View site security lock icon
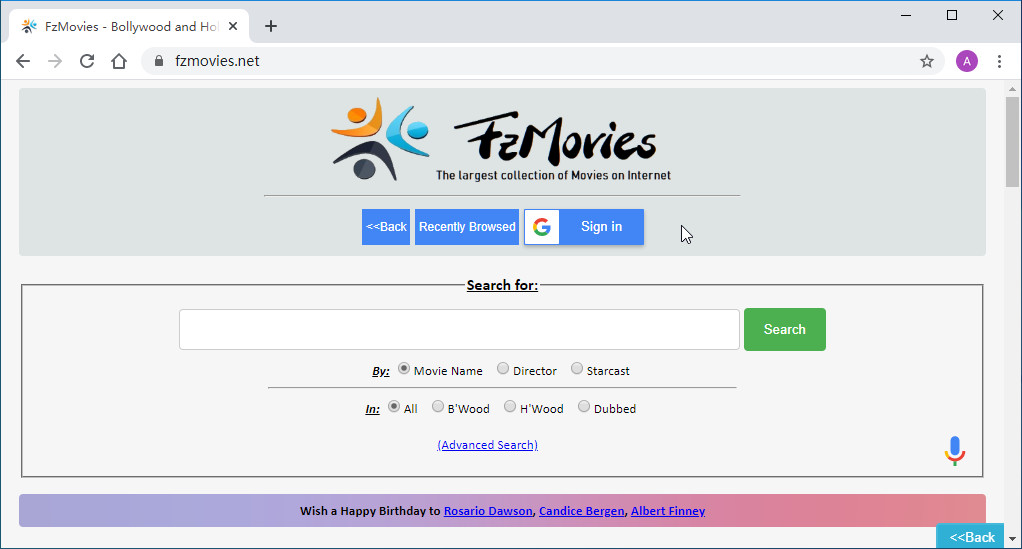 (158, 61)
